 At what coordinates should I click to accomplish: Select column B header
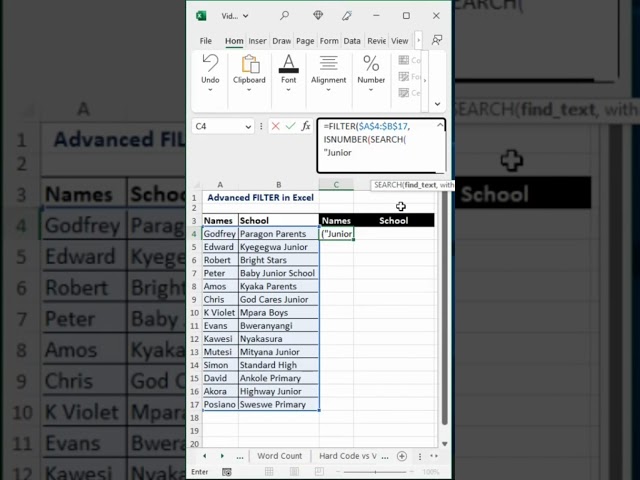tap(278, 184)
